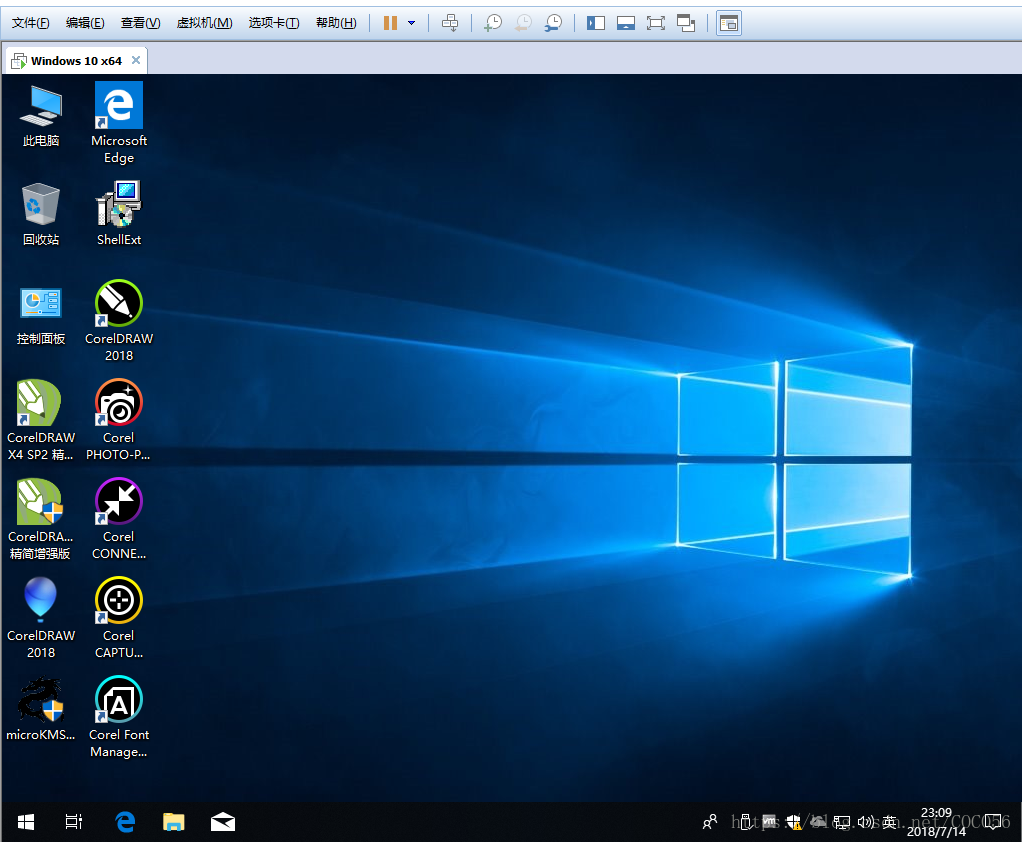Switch to Unity mode
The height and width of the screenshot is (842, 1022).
(686, 23)
